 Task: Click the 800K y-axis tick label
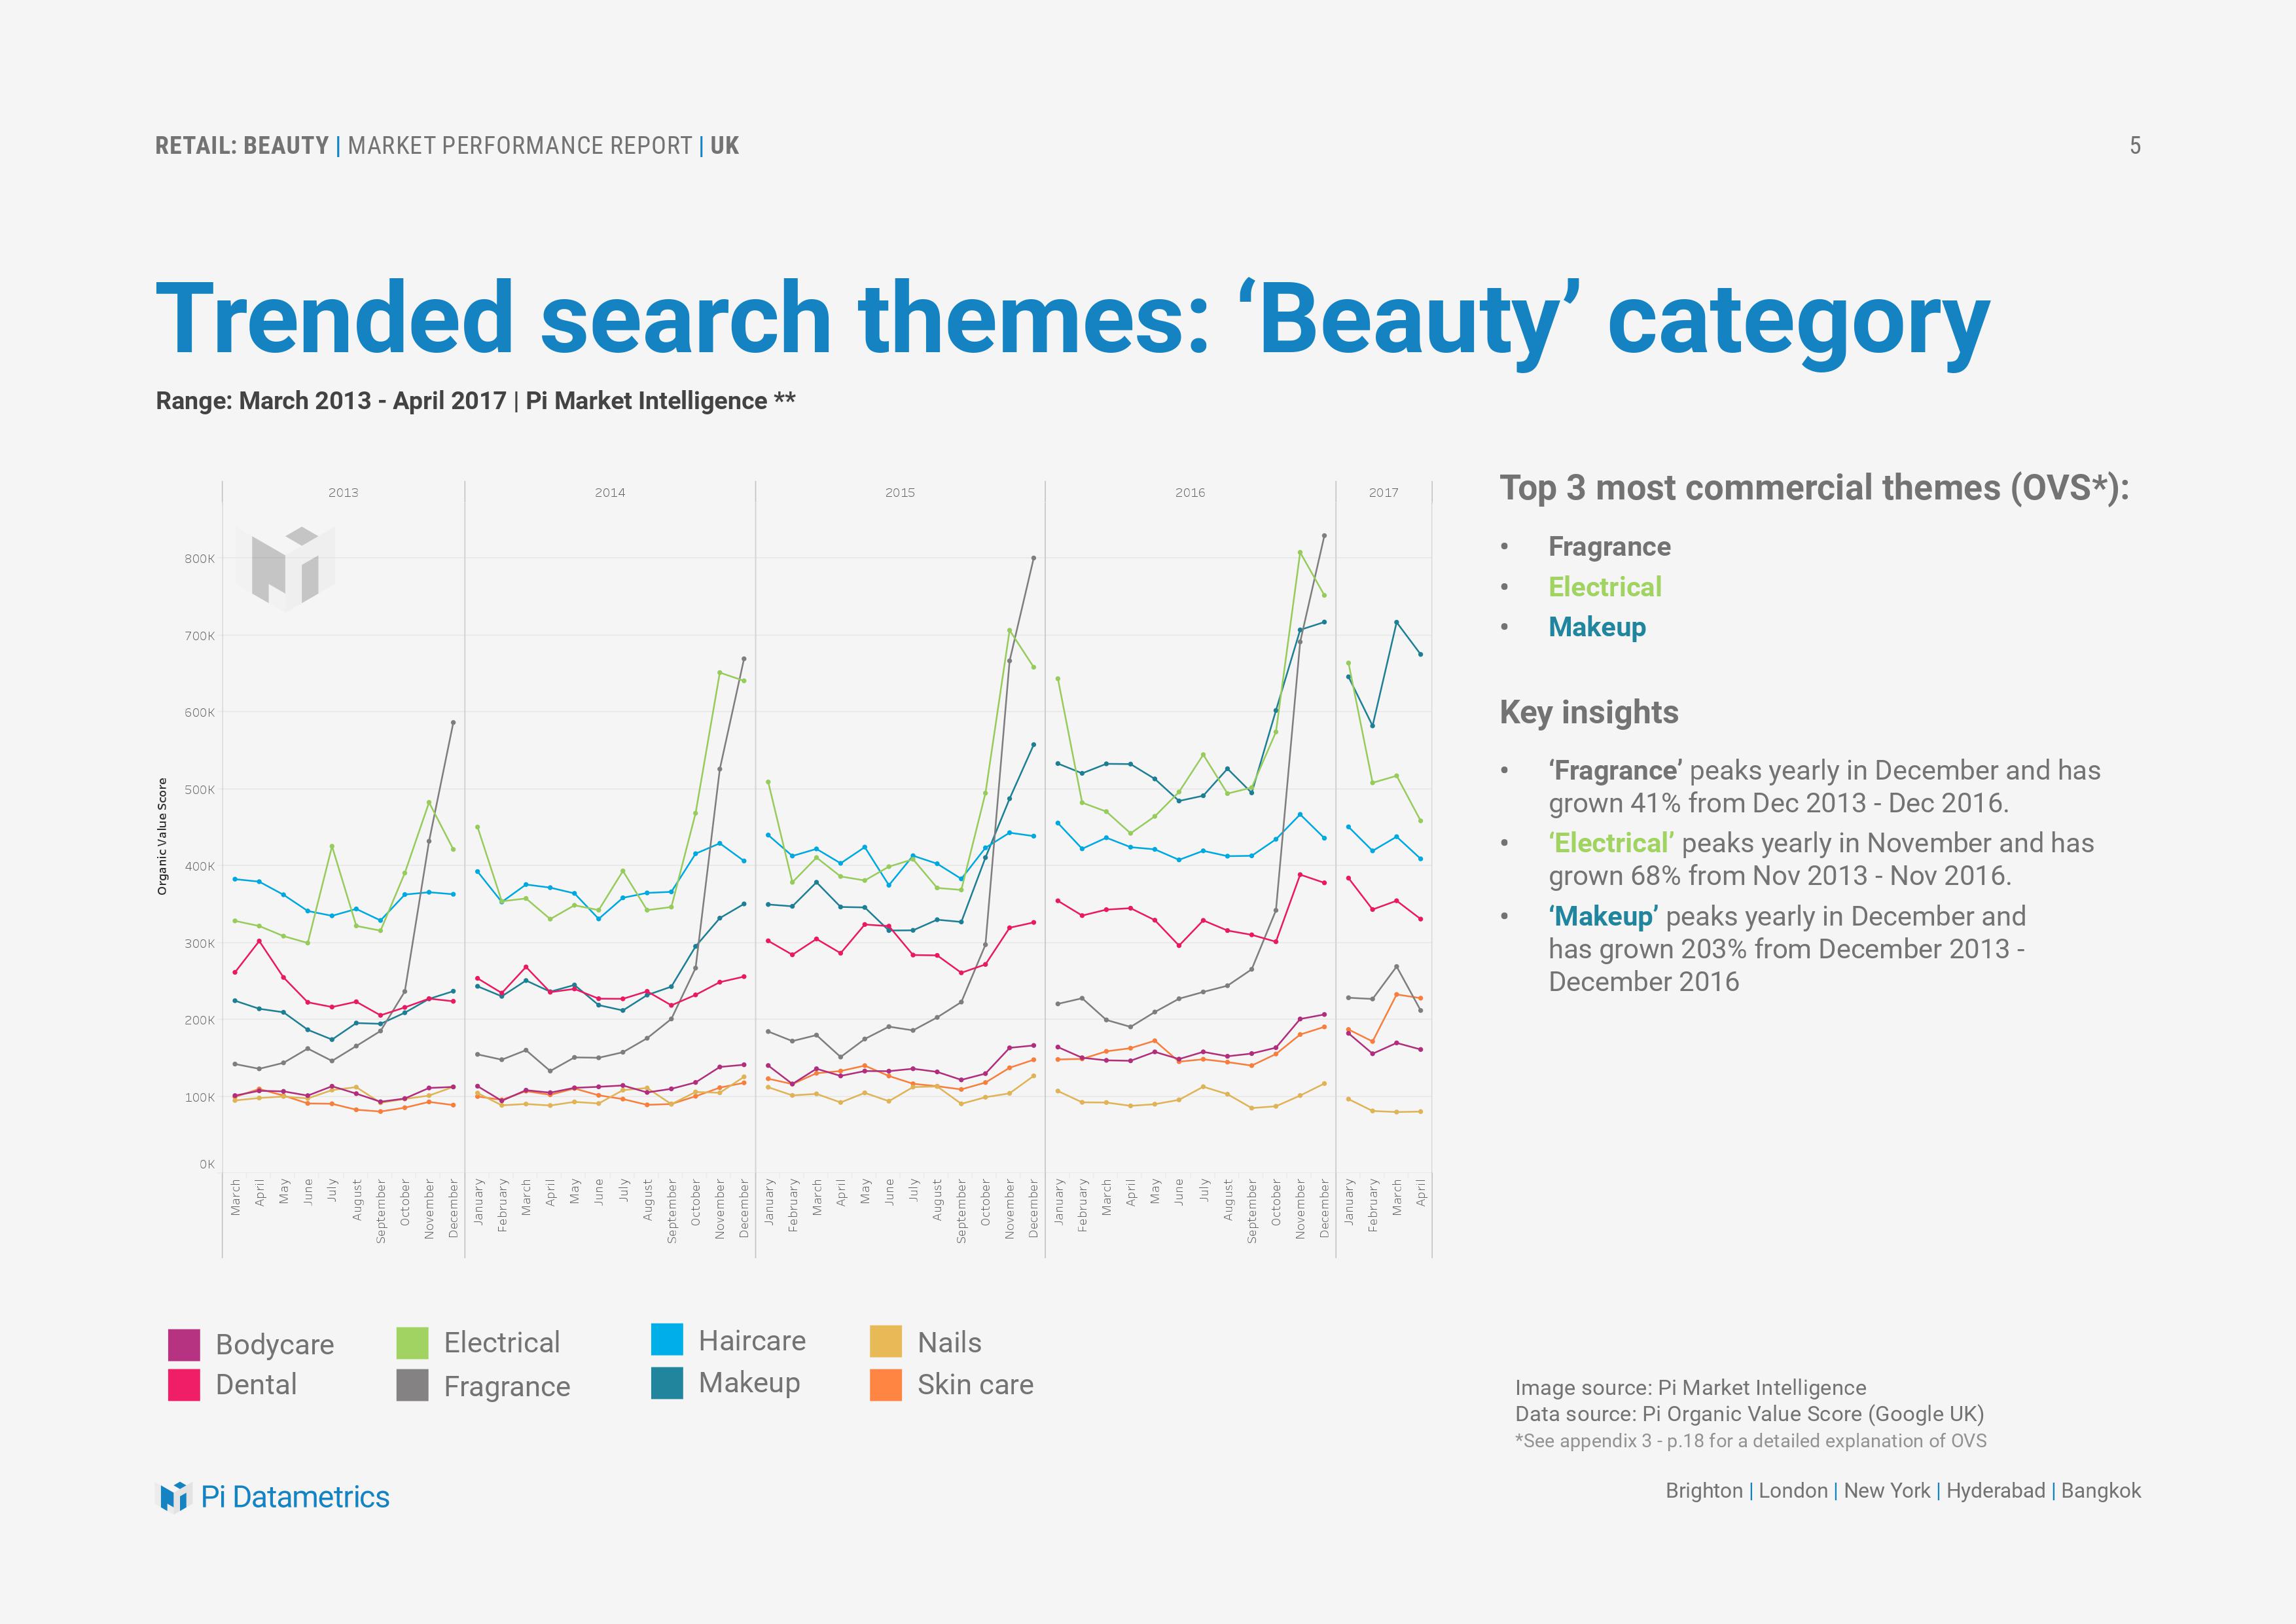point(199,559)
